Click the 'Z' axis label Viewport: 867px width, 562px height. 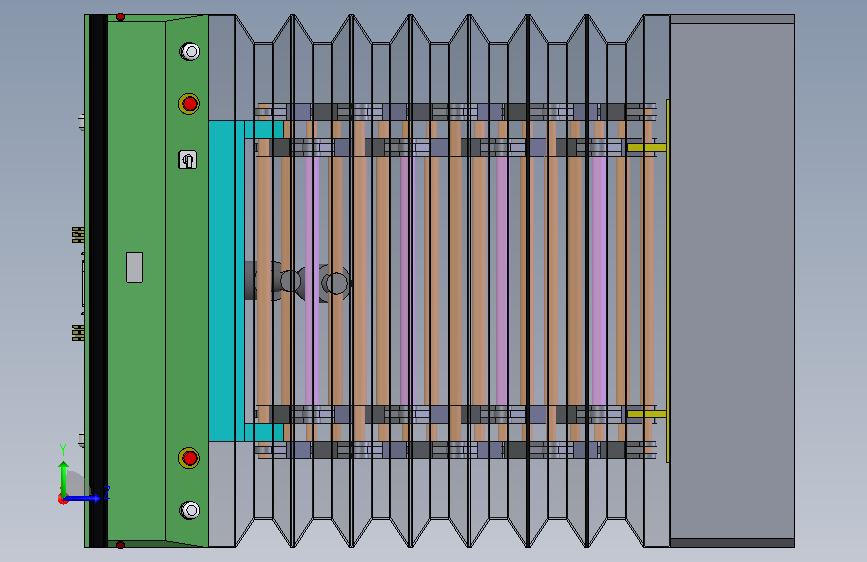pyautogui.click(x=107, y=492)
